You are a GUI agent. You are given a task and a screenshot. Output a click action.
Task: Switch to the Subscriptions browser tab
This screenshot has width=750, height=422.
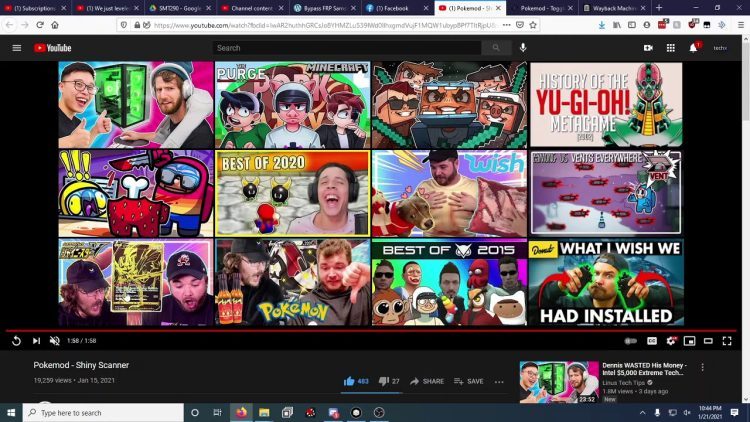(33, 8)
